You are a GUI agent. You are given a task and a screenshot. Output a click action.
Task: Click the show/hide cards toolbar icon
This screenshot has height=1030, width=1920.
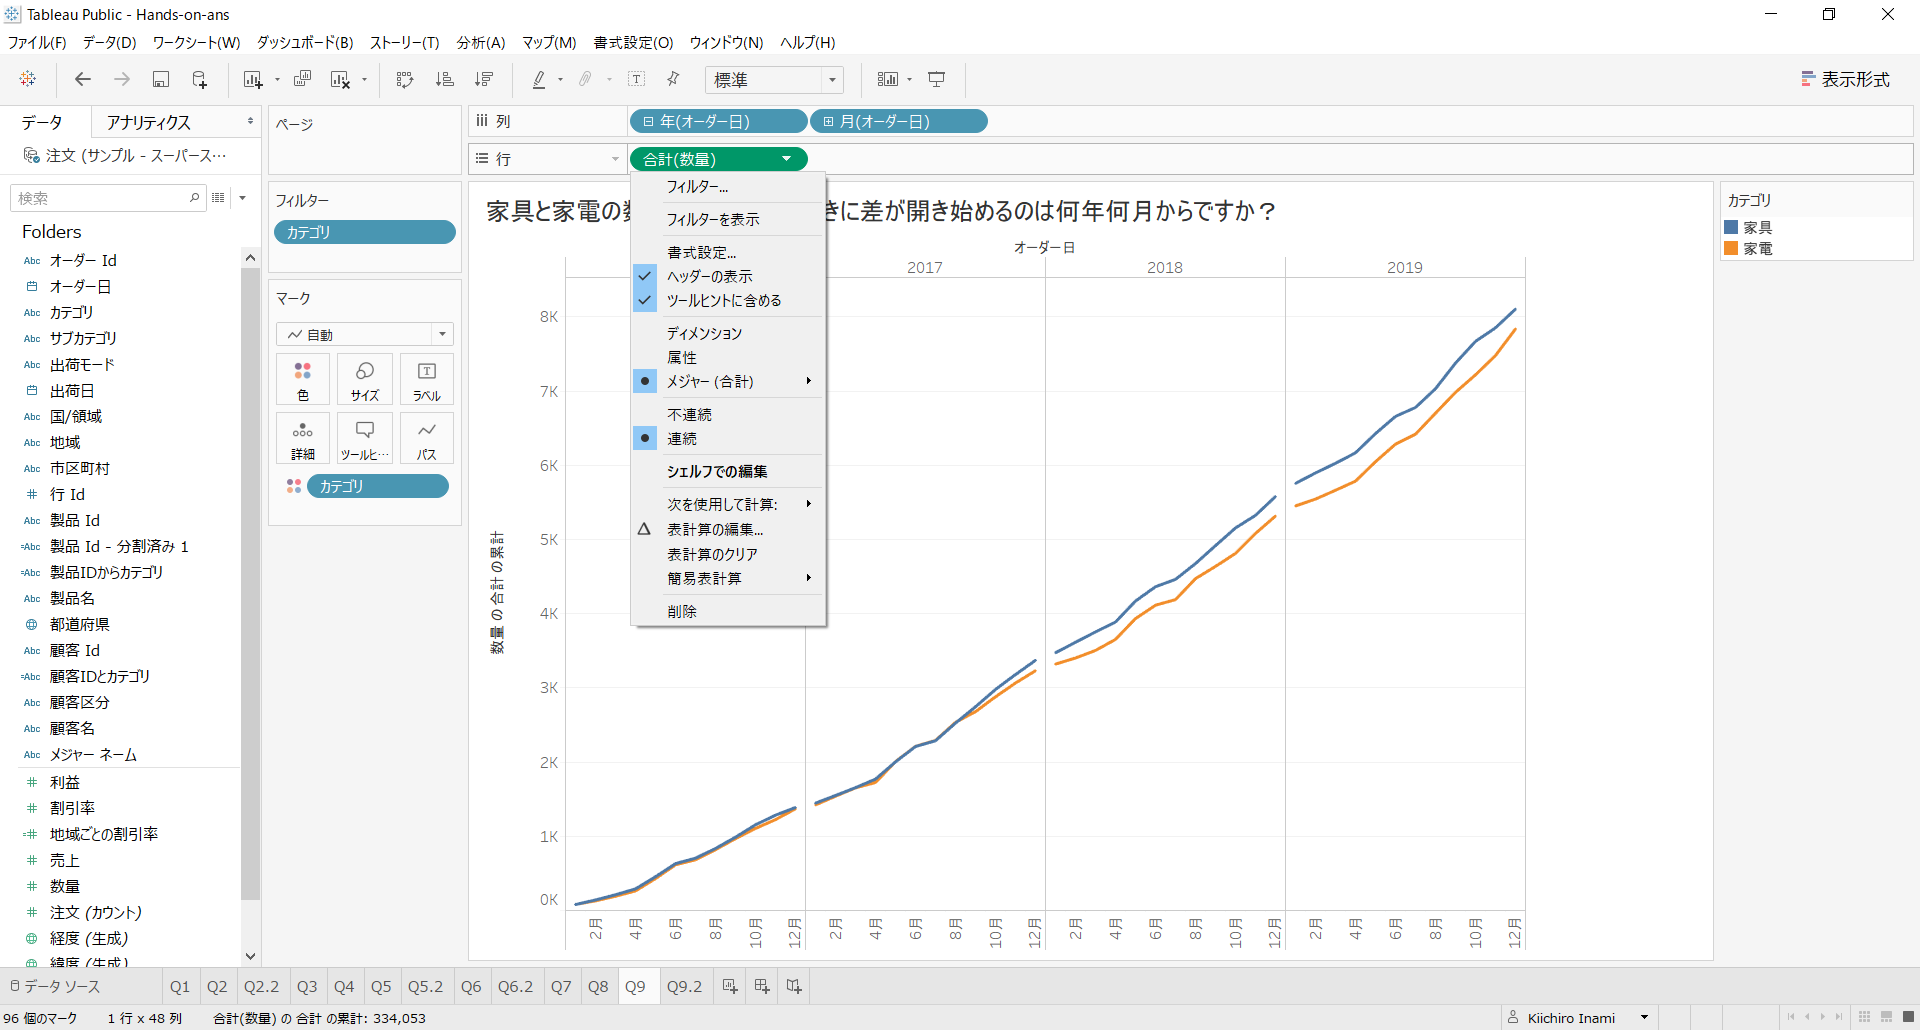[x=888, y=79]
